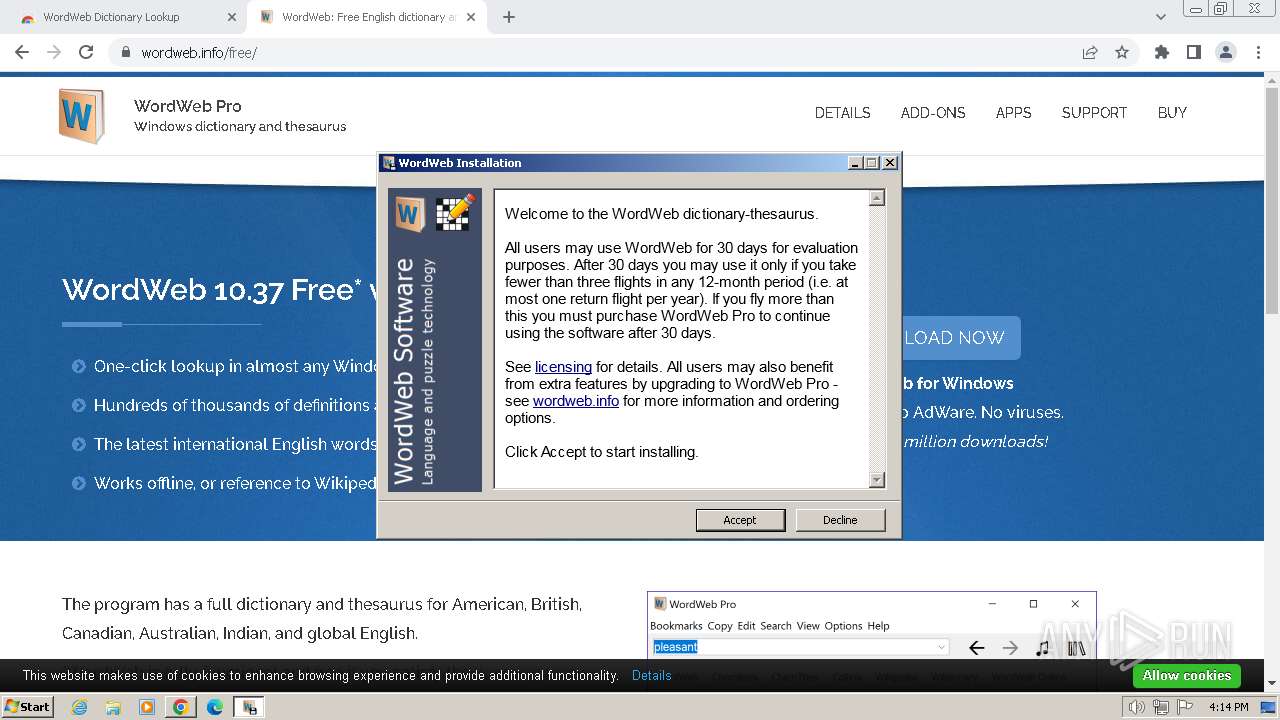1280x720 pixels.
Task: Close the WordWeb Installation dialog
Action: [x=890, y=163]
